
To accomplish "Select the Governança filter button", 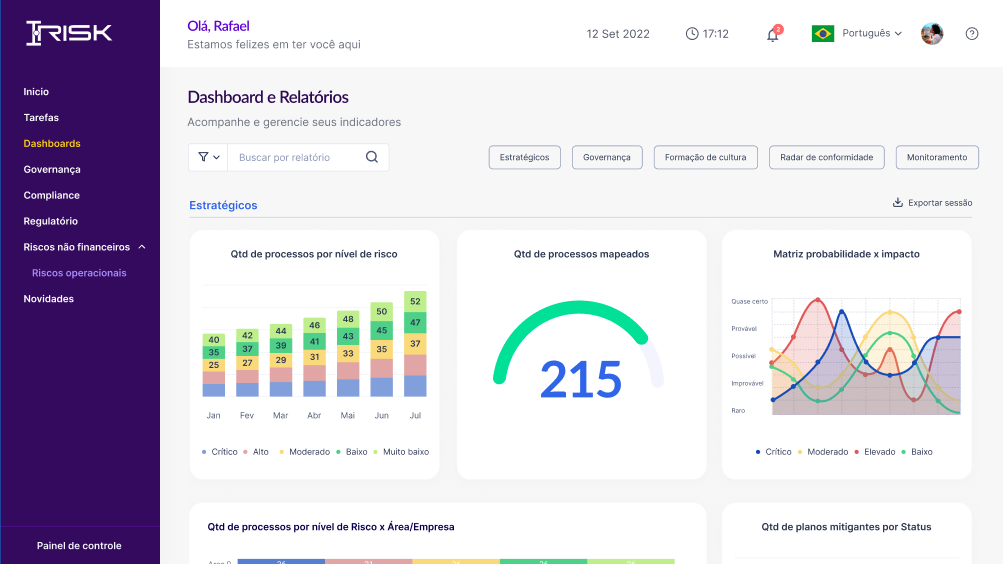I will [x=607, y=157].
